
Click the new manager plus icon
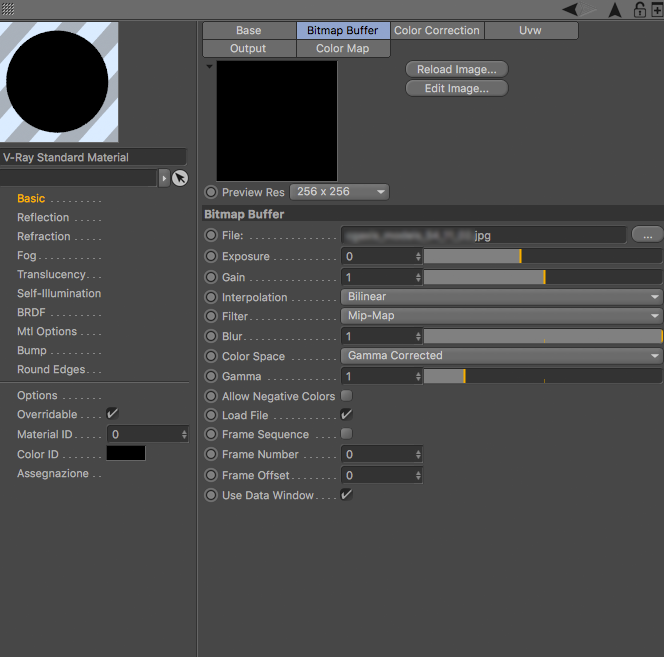[657, 9]
